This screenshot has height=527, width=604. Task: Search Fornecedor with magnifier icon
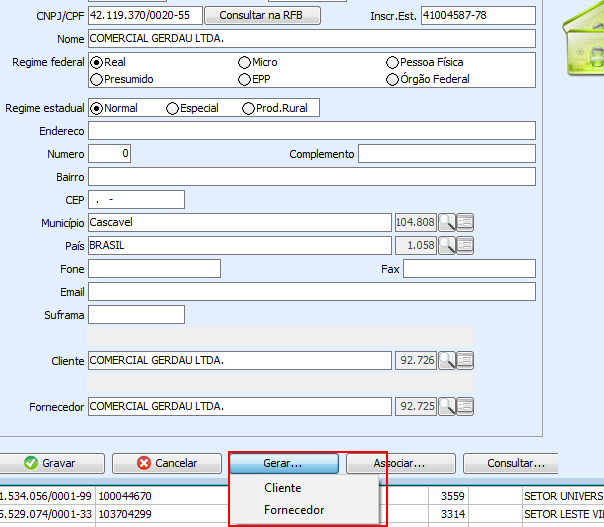tap(447, 406)
